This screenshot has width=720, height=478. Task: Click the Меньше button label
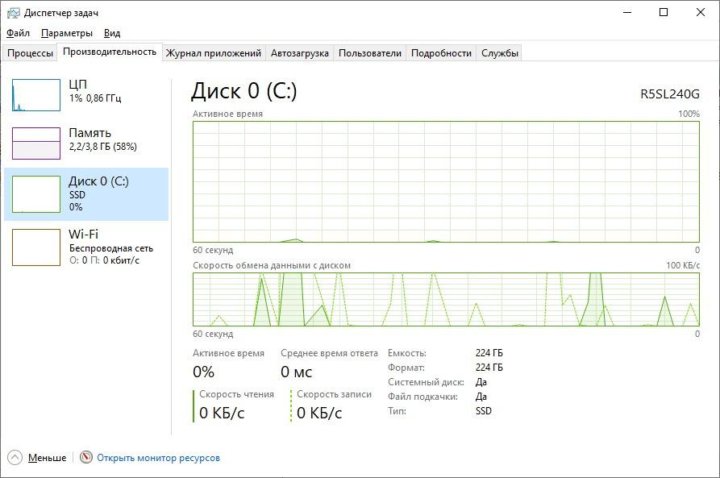(47, 458)
